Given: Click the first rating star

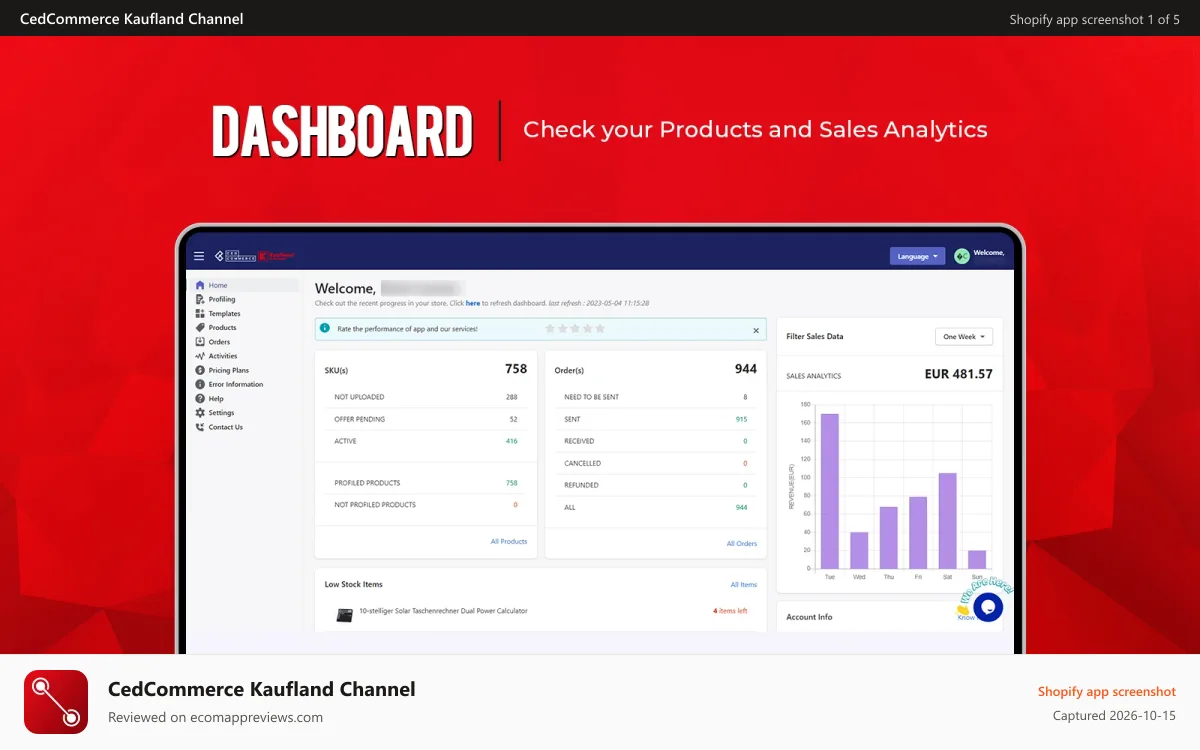Looking at the screenshot, I should click(550, 328).
